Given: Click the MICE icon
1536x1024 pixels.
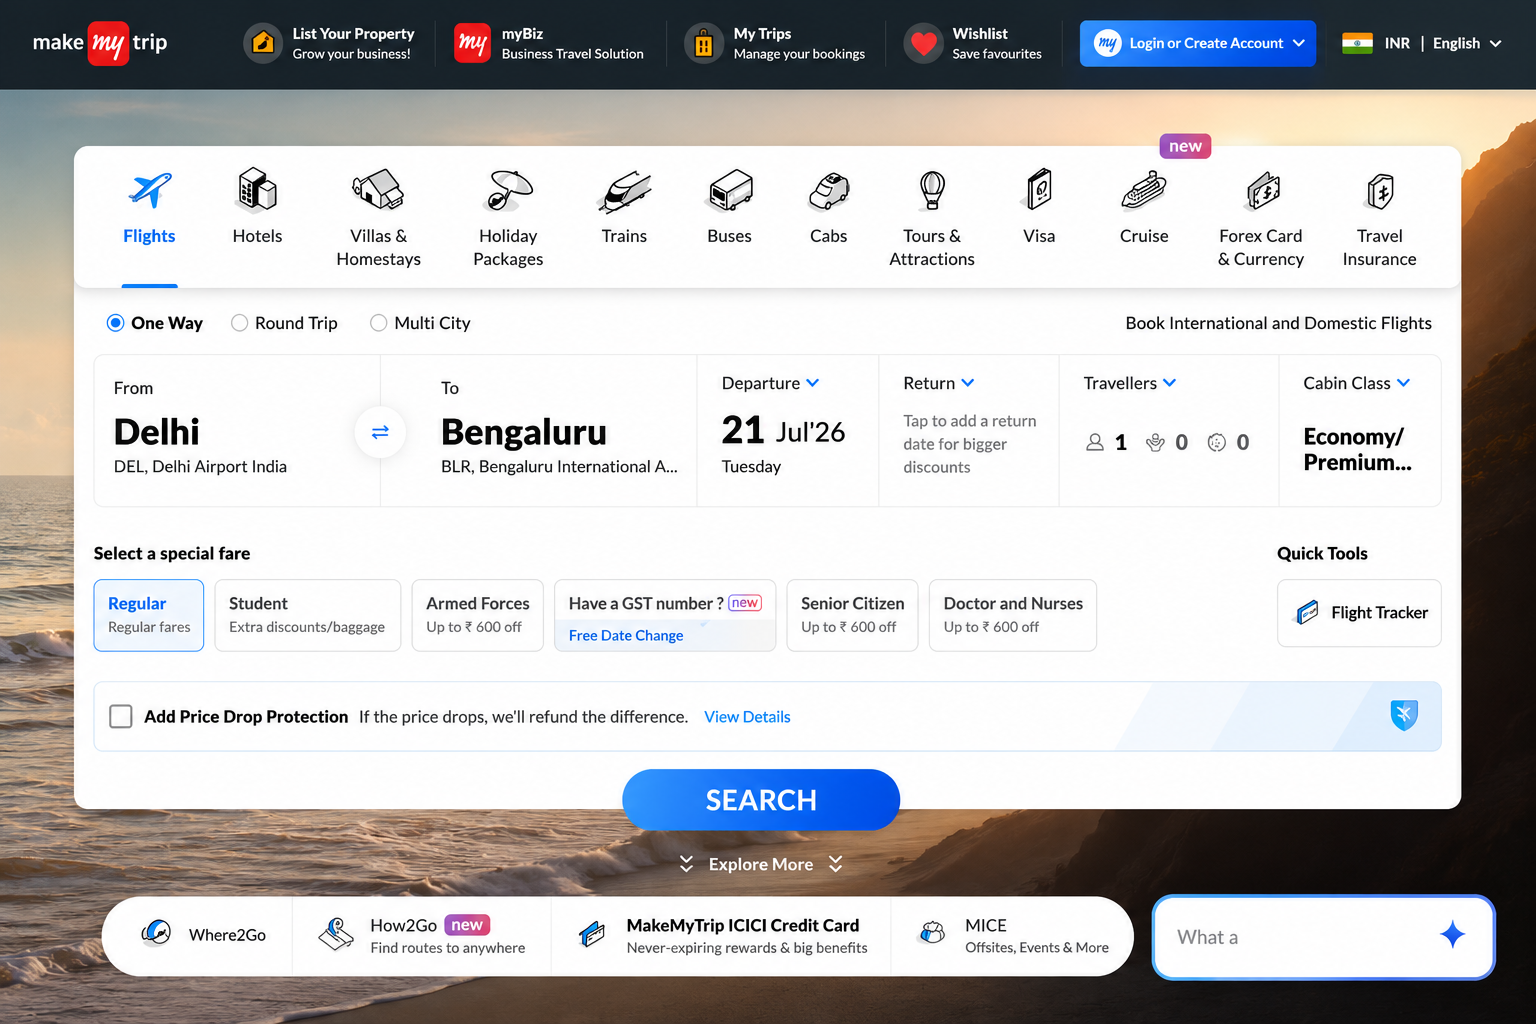Looking at the screenshot, I should tap(932, 933).
